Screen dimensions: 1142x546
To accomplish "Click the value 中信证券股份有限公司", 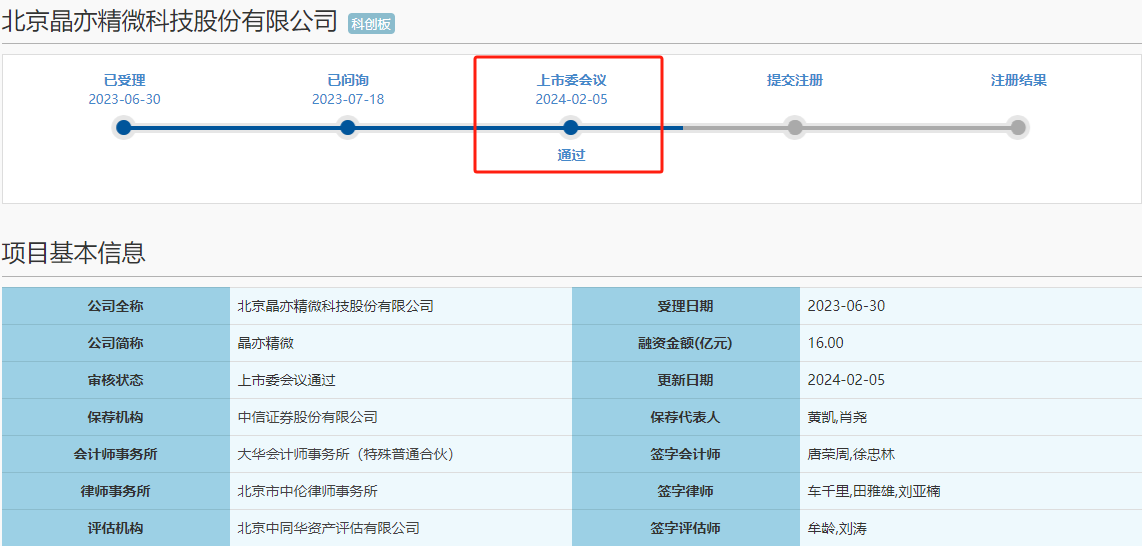I will coord(308,417).
